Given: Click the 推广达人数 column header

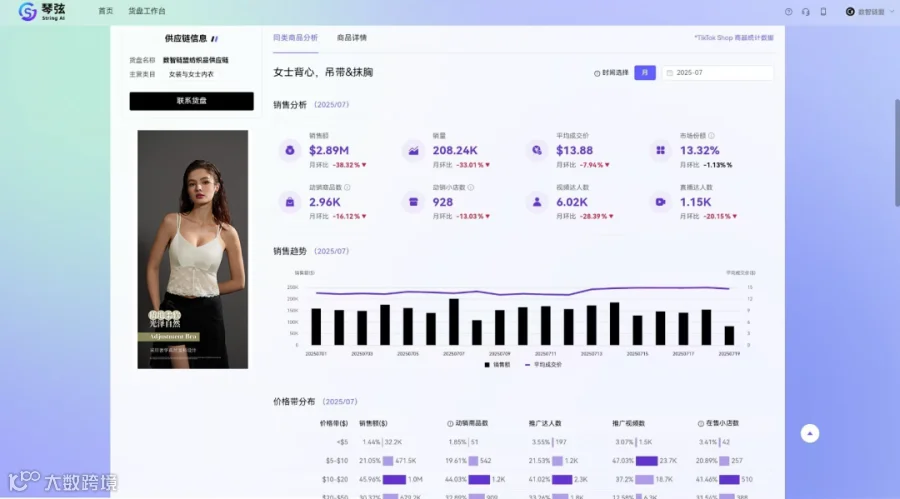Looking at the screenshot, I should click(x=545, y=423).
